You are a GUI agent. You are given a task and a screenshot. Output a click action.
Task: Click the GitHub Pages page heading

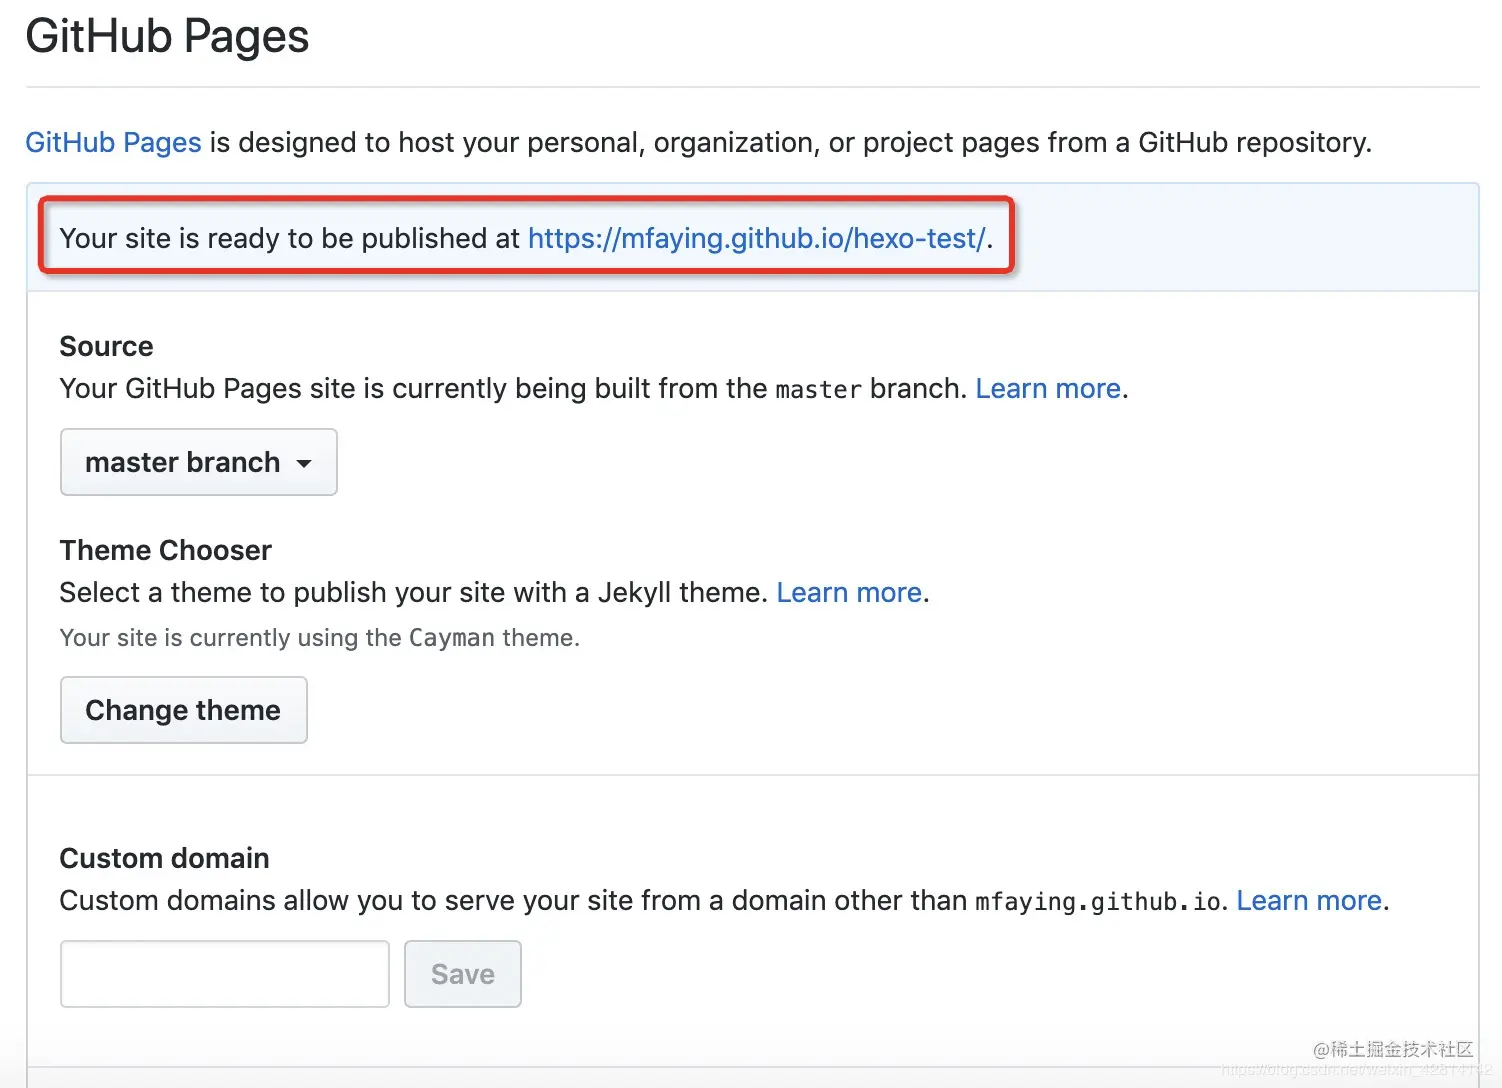click(167, 36)
